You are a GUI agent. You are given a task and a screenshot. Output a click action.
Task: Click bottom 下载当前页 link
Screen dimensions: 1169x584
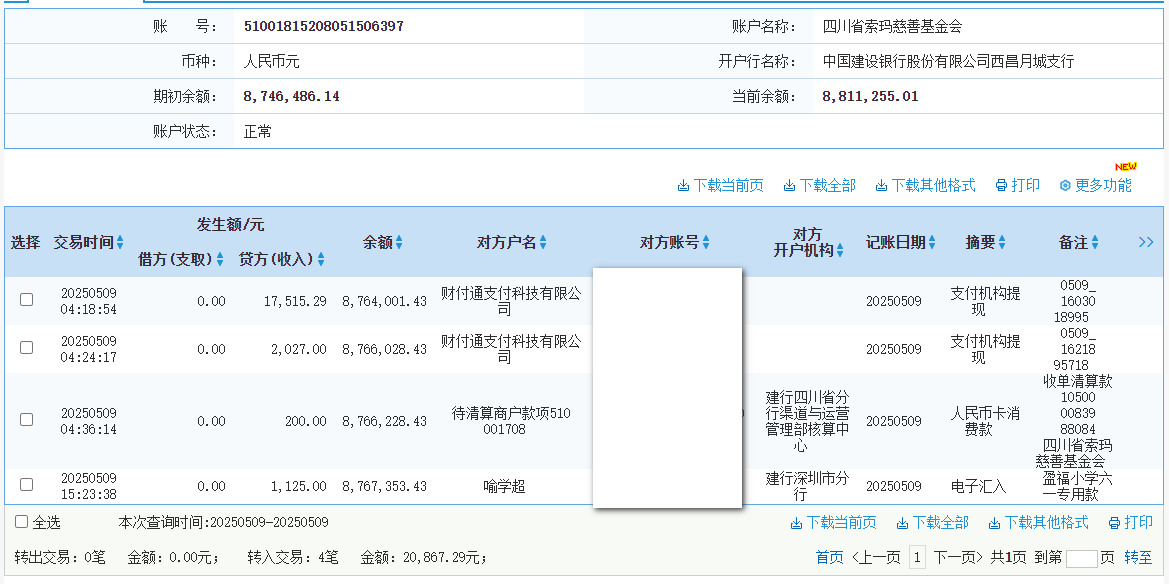[834, 522]
